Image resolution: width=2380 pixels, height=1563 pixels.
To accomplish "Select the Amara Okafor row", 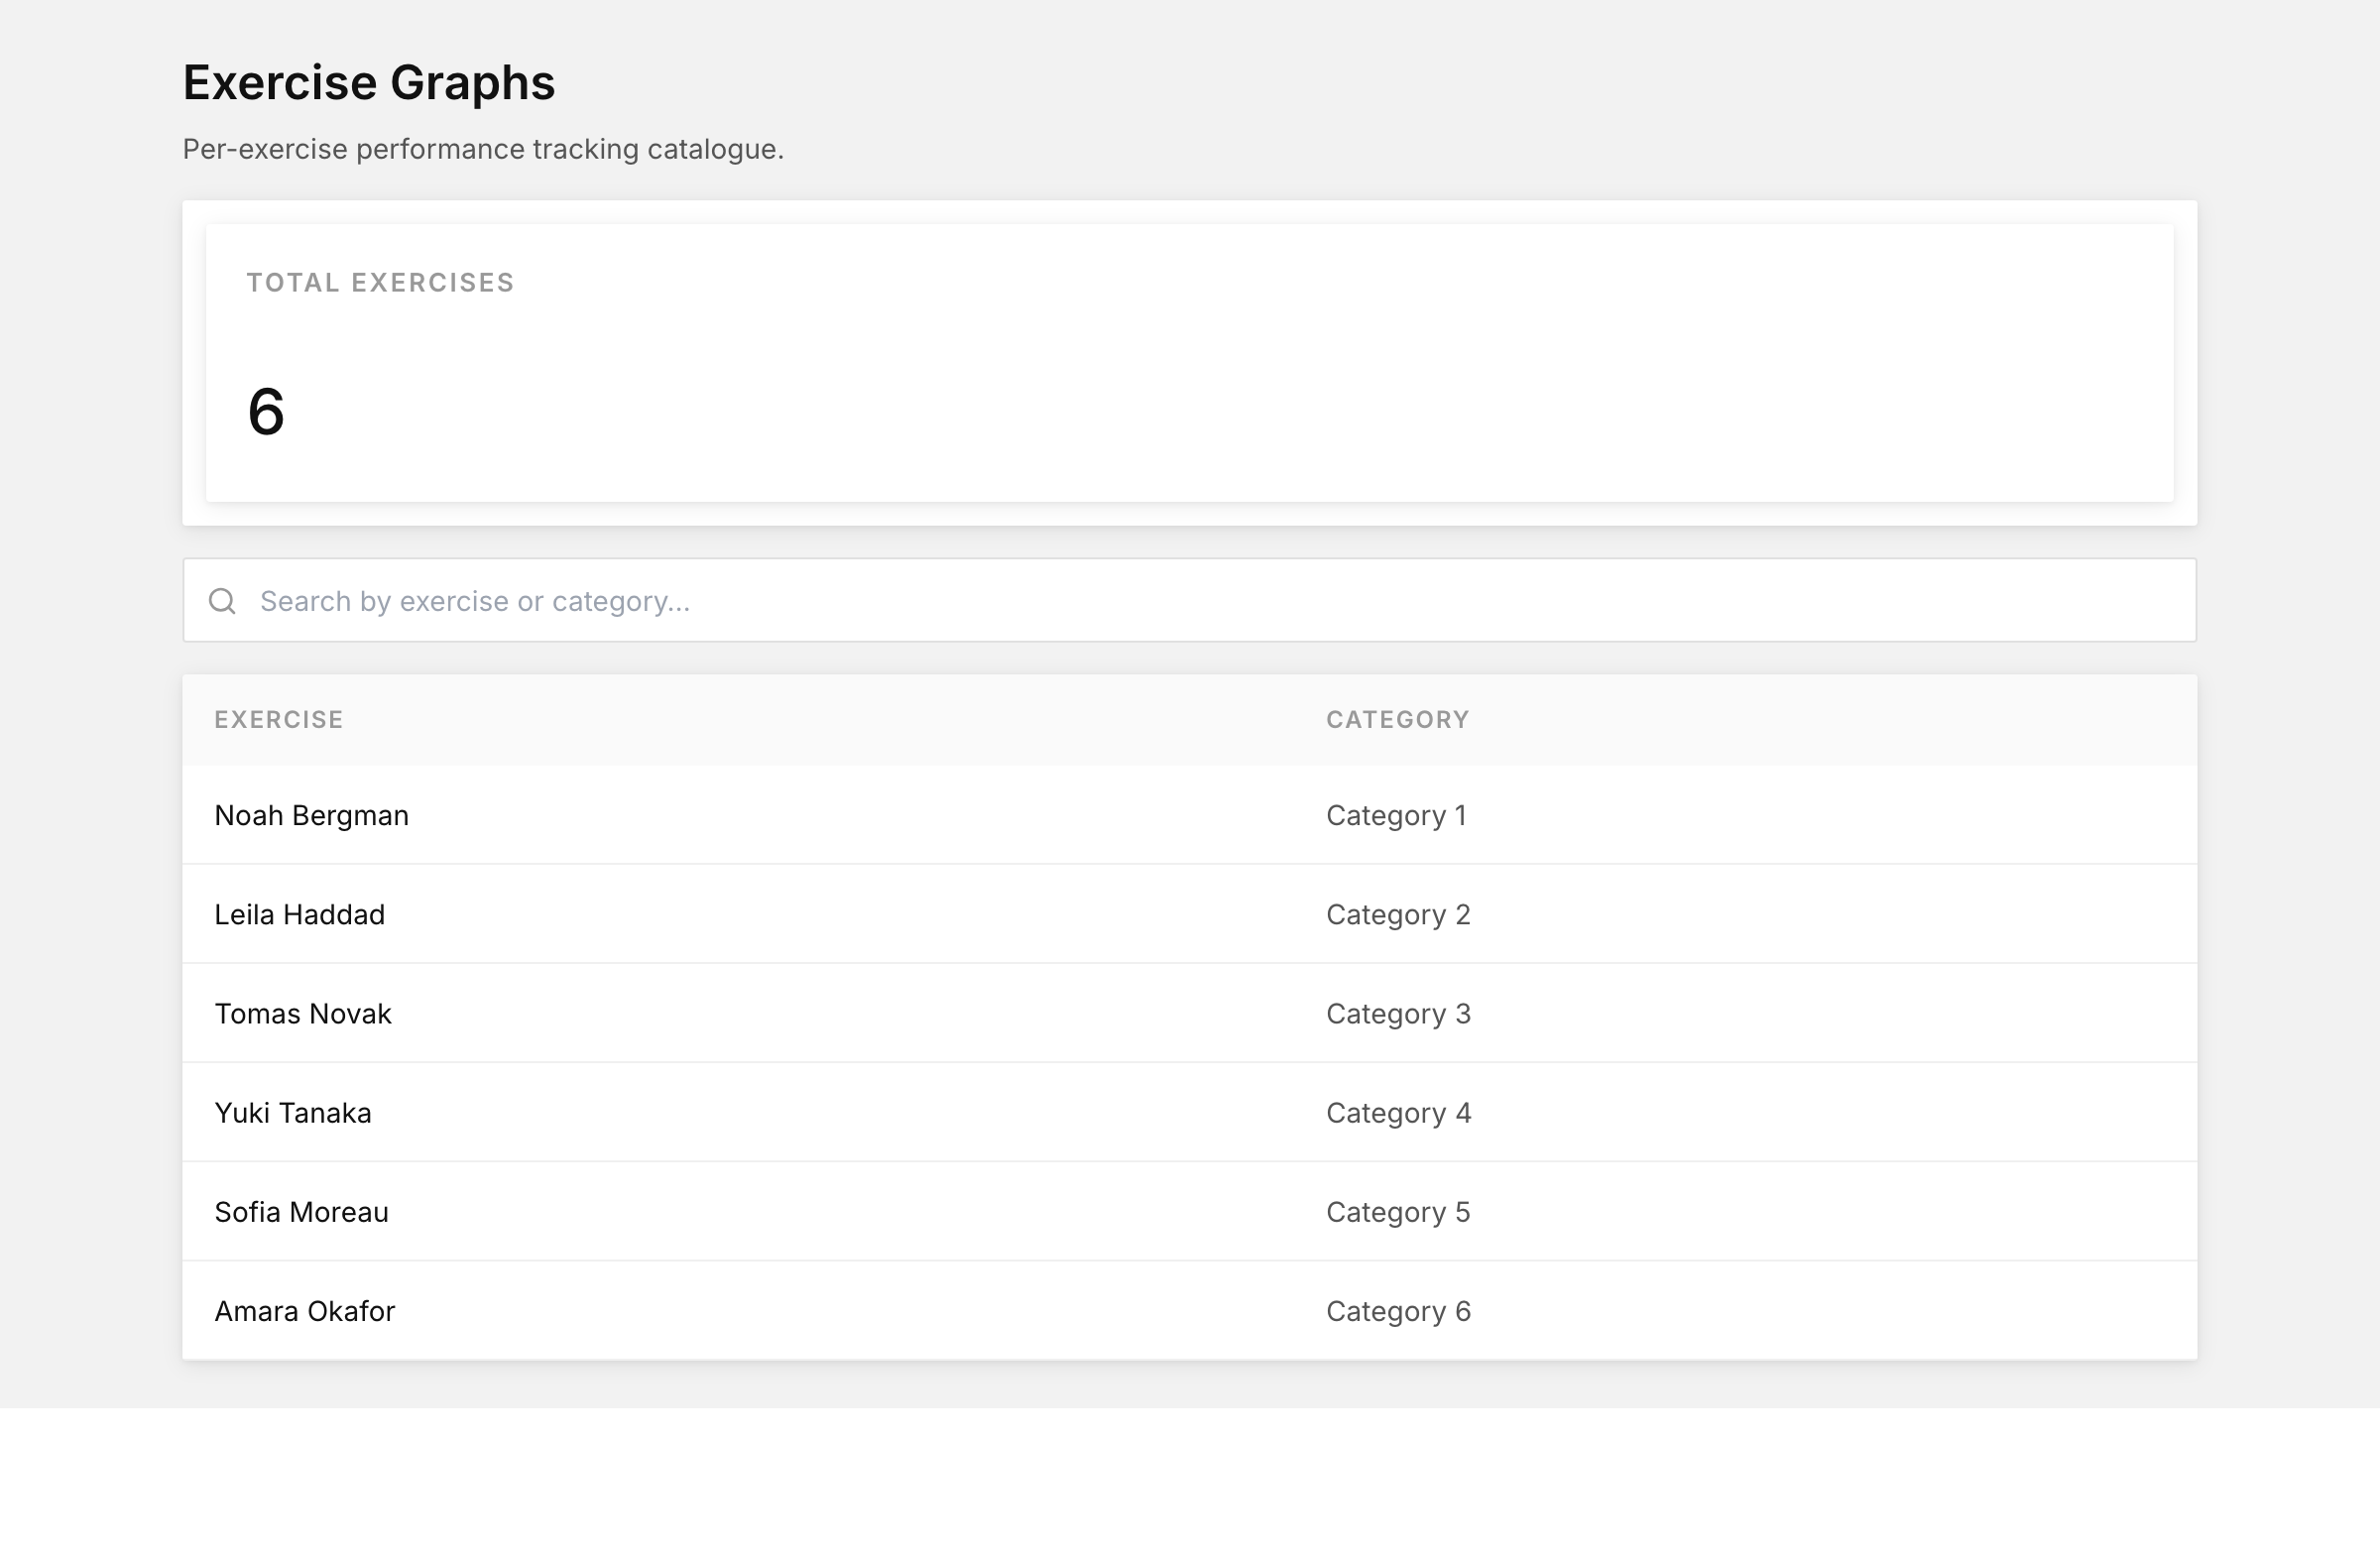I will point(1189,1310).
